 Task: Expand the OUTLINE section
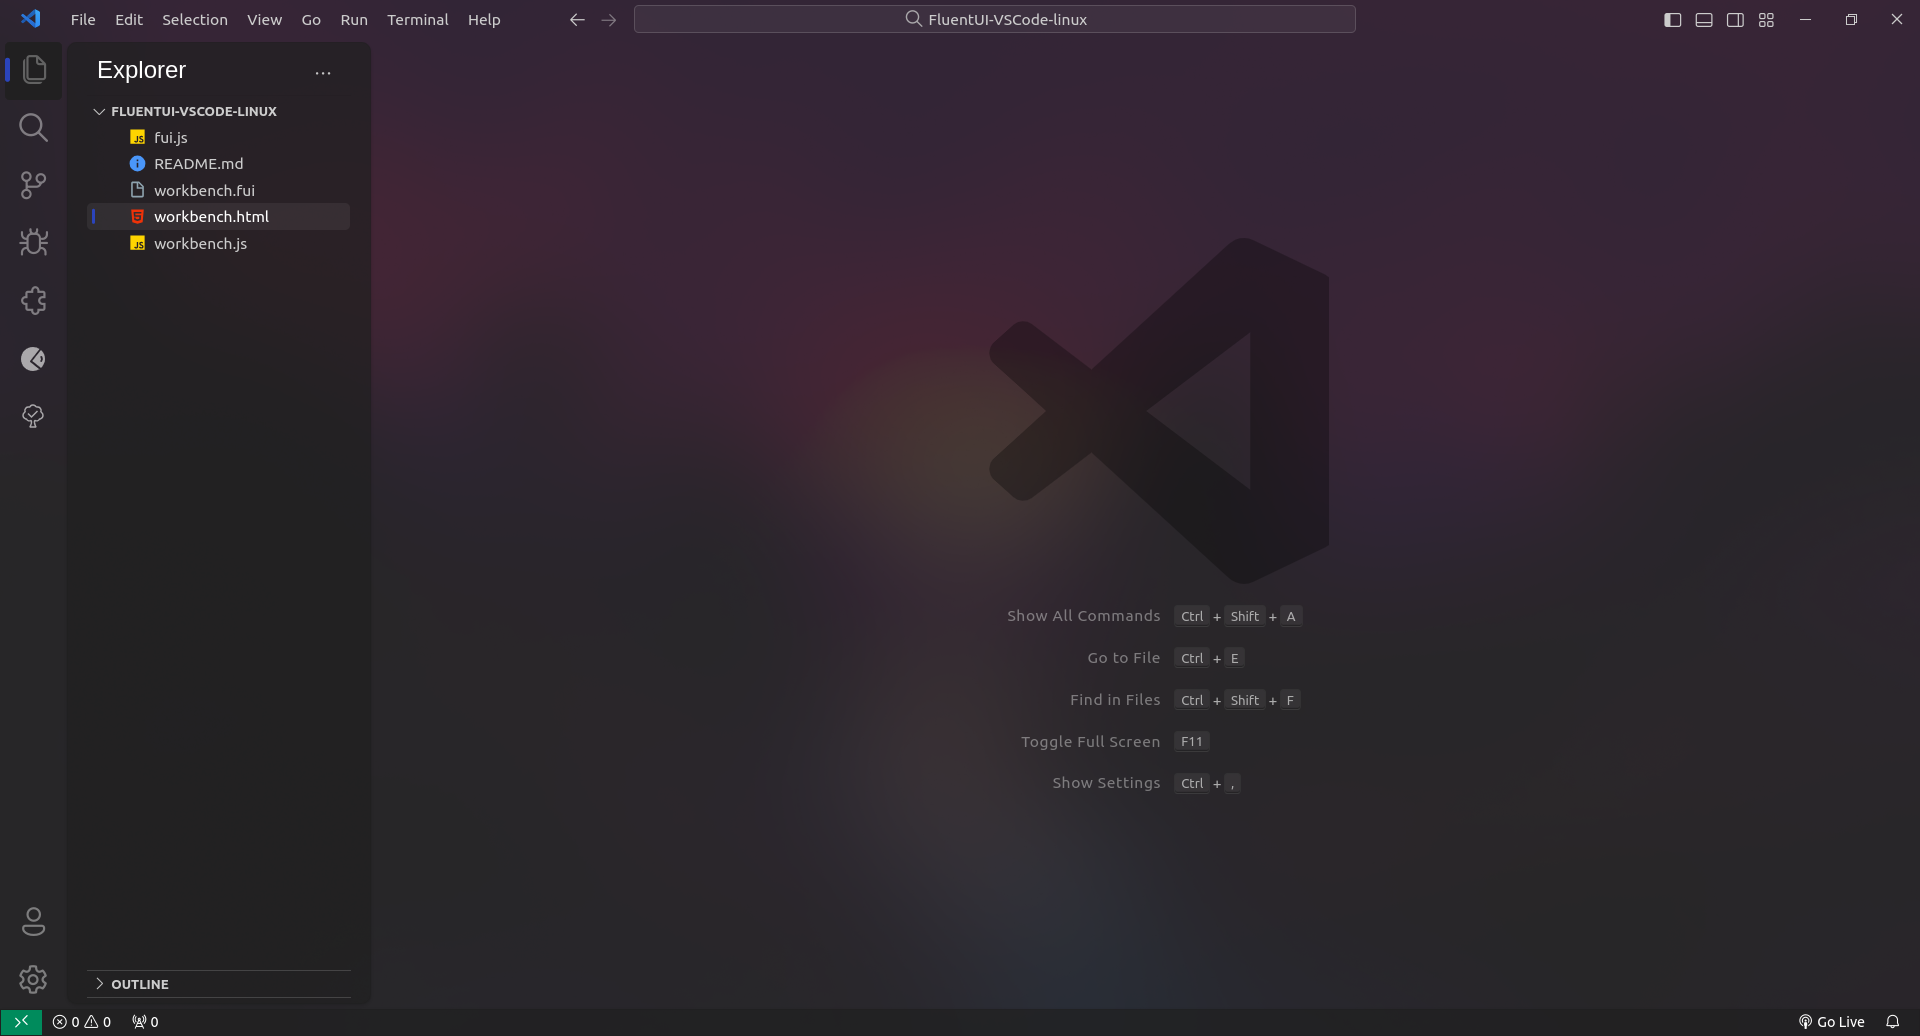(219, 984)
